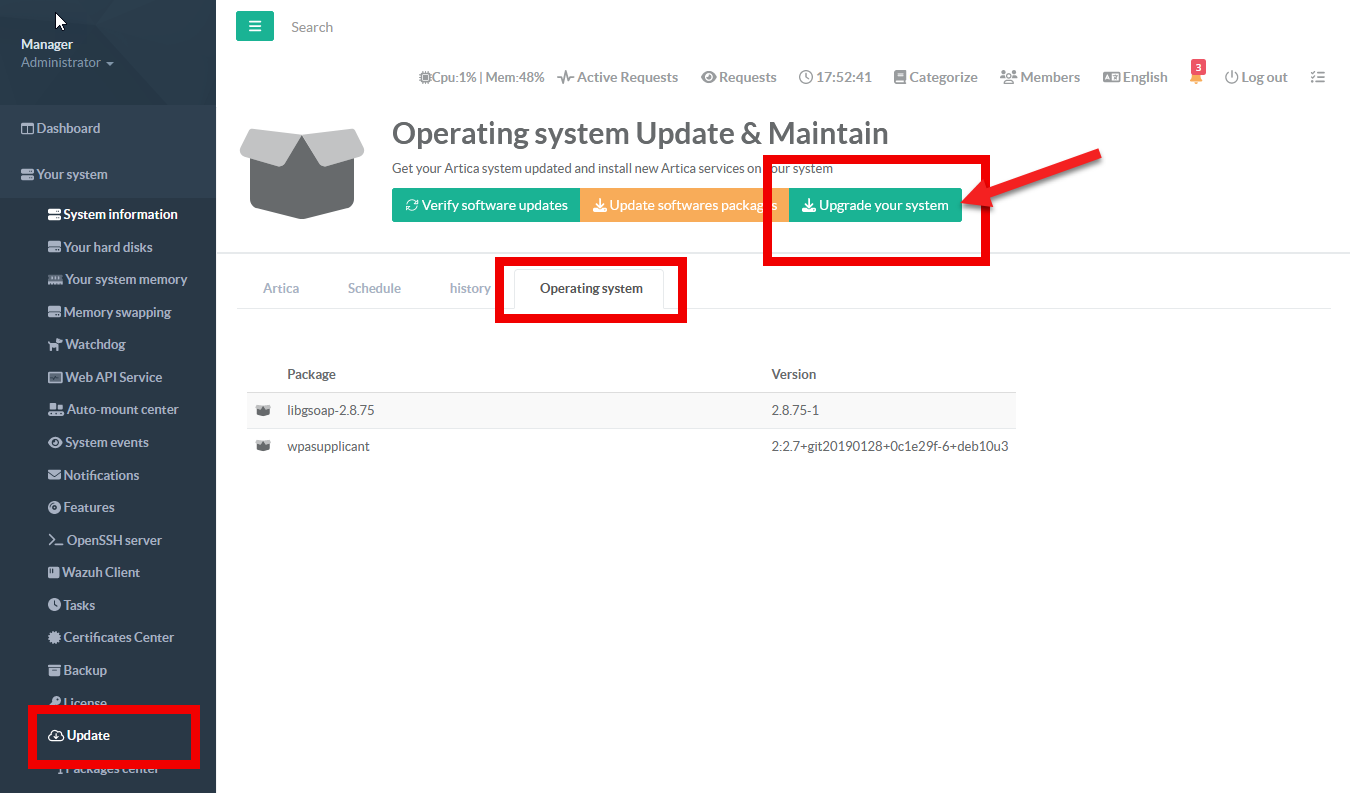Open Update in the sidebar

88,735
